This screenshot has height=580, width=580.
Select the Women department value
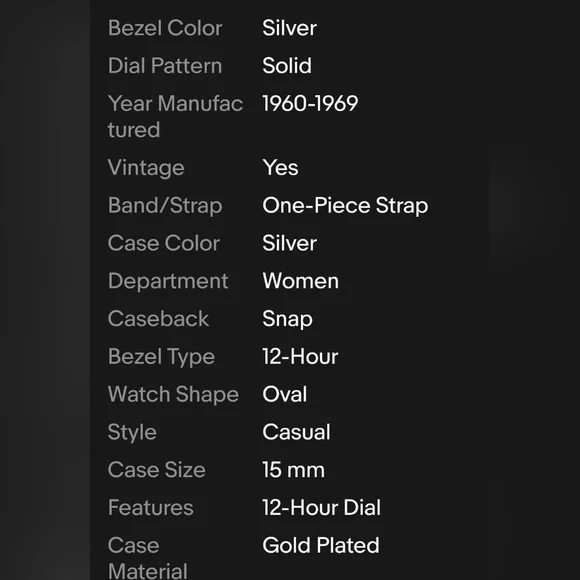pyautogui.click(x=300, y=281)
